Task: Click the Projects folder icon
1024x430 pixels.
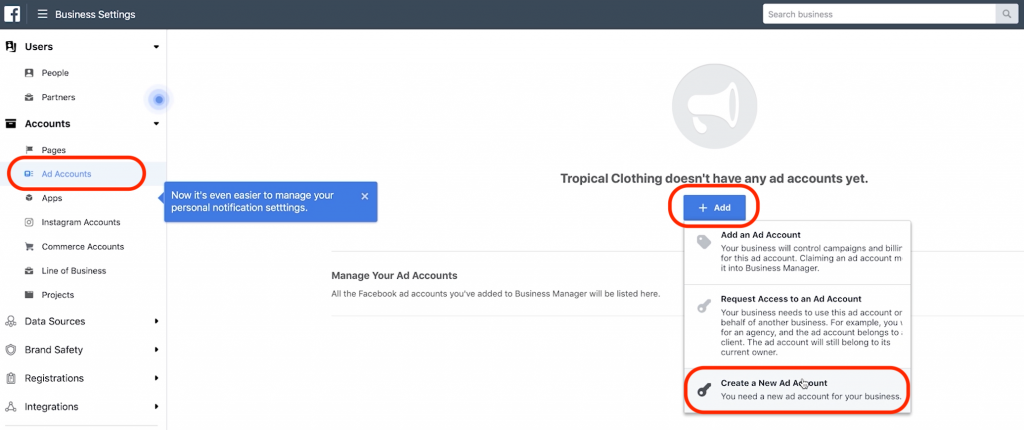Action: click(x=29, y=295)
